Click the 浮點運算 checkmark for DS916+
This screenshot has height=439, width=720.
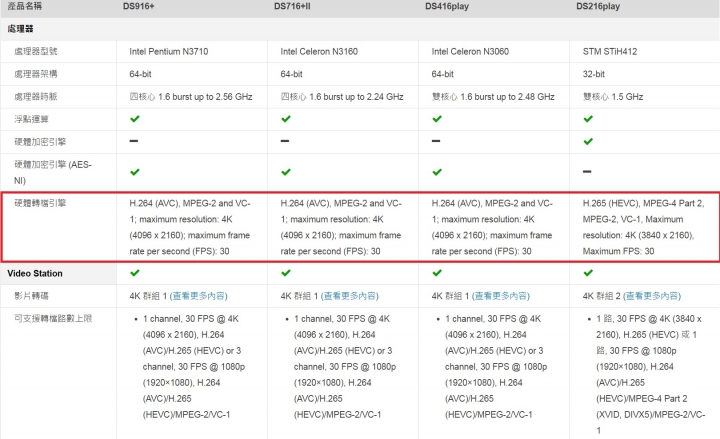pyautogui.click(x=135, y=119)
